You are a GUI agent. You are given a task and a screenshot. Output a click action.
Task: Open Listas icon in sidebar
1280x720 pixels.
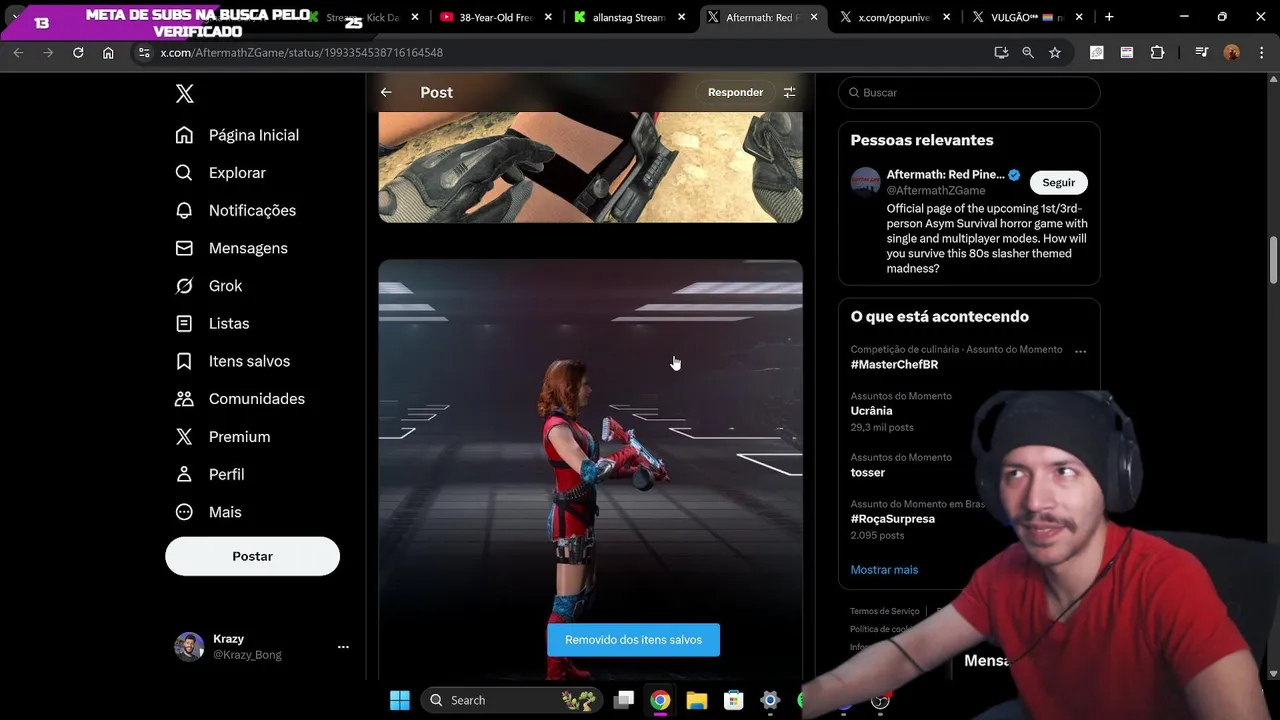pos(184,323)
